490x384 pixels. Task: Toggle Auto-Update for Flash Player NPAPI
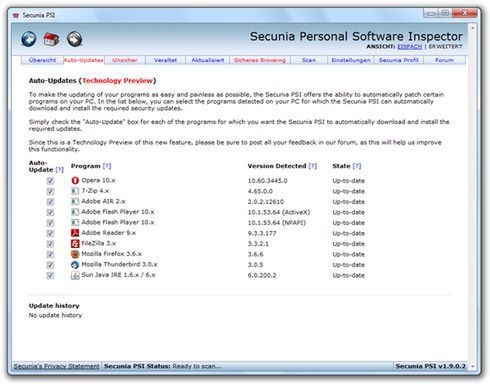coord(50,223)
